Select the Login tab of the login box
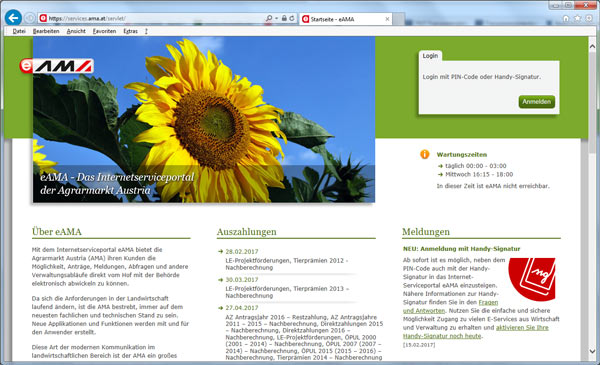This screenshot has height=365, width=600. [430, 56]
